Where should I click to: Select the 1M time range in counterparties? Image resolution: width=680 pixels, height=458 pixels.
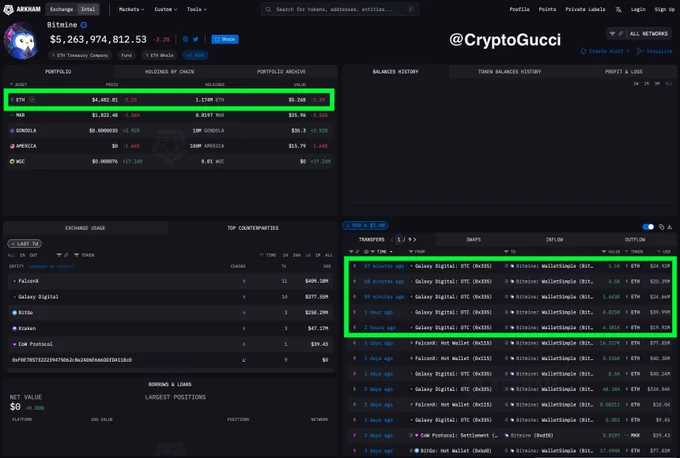pos(318,255)
